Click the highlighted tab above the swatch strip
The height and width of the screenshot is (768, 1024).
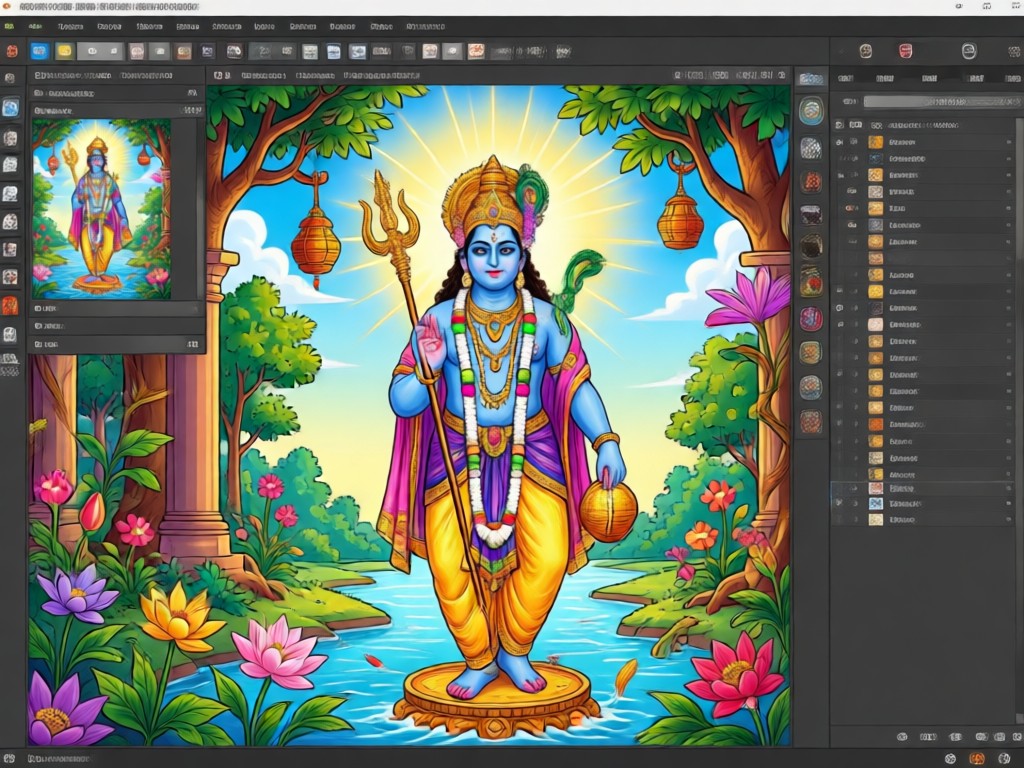[x=811, y=79]
